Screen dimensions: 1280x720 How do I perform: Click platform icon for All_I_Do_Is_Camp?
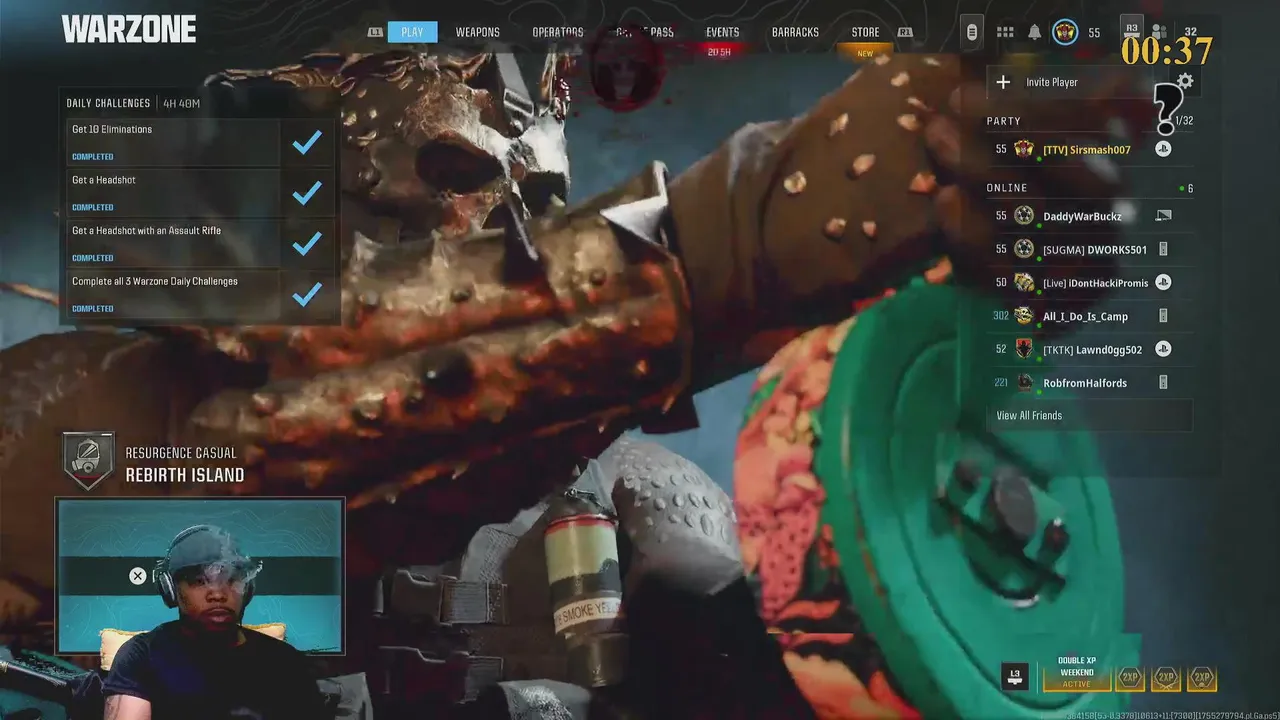[1163, 316]
